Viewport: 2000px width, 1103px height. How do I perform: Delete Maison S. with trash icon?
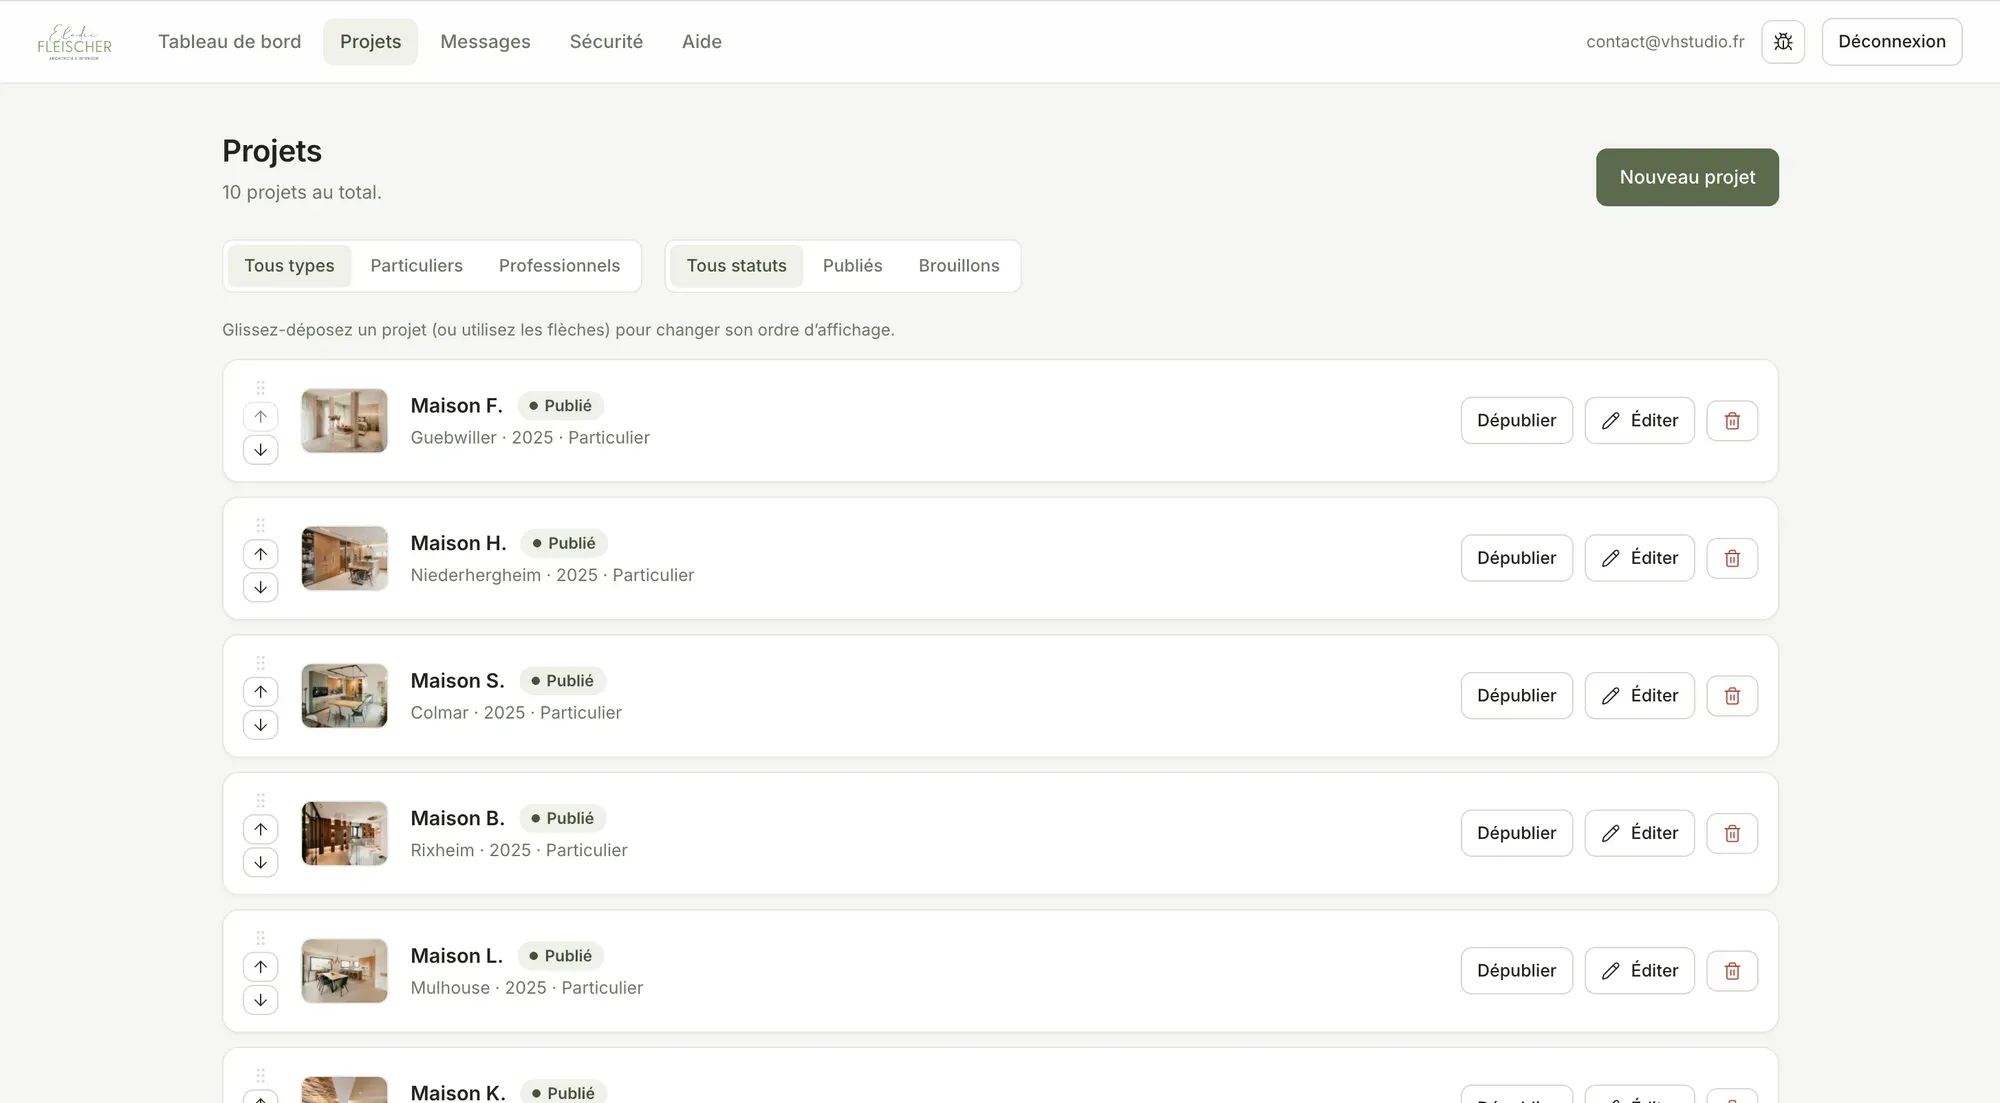[x=1732, y=696]
